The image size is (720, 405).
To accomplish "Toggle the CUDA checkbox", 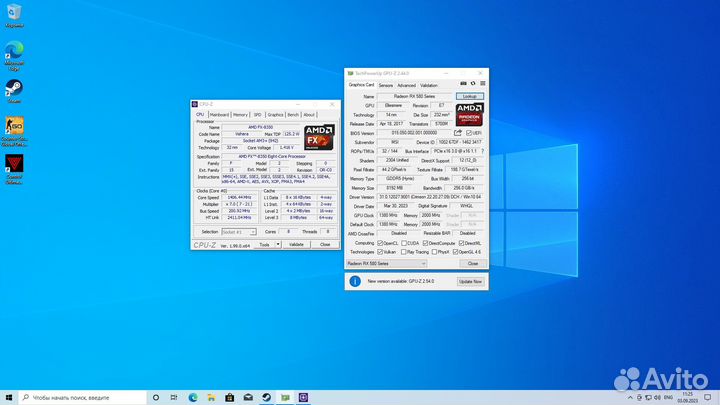I will [x=404, y=243].
